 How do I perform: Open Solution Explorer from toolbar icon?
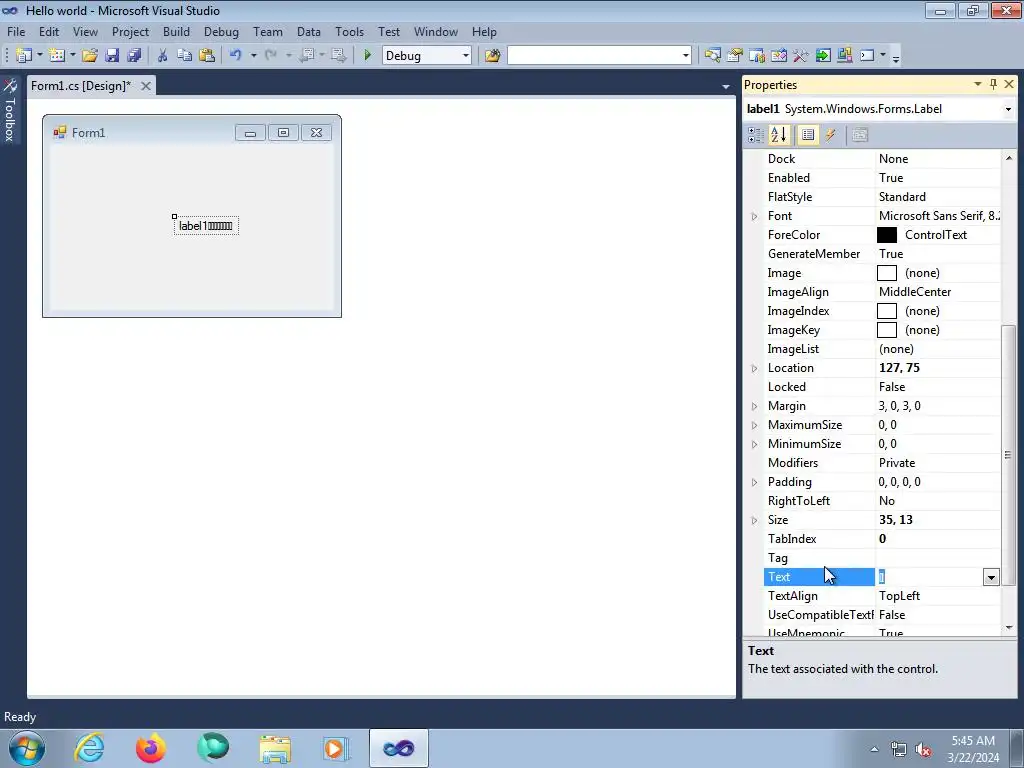[712, 56]
